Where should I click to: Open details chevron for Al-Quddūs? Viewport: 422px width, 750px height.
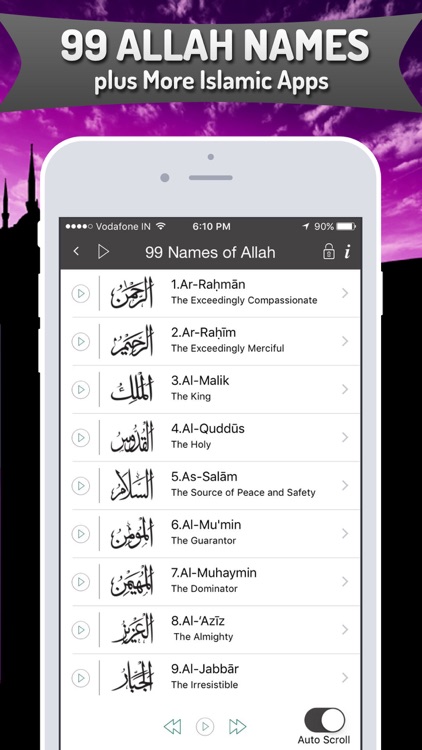pyautogui.click(x=345, y=438)
